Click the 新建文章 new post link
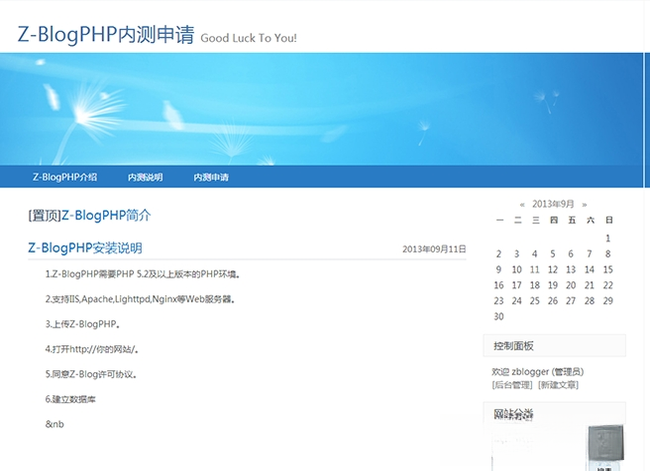 click(558, 385)
